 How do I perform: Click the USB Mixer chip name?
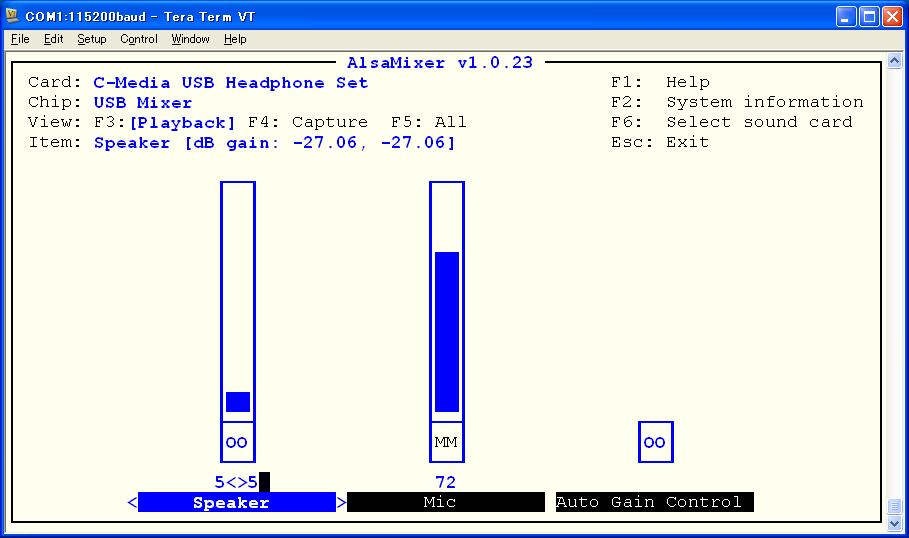point(143,103)
